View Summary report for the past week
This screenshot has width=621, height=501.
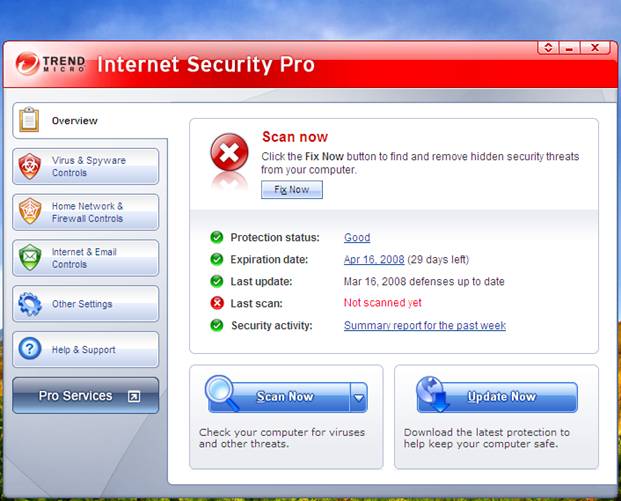pyautogui.click(x=424, y=326)
